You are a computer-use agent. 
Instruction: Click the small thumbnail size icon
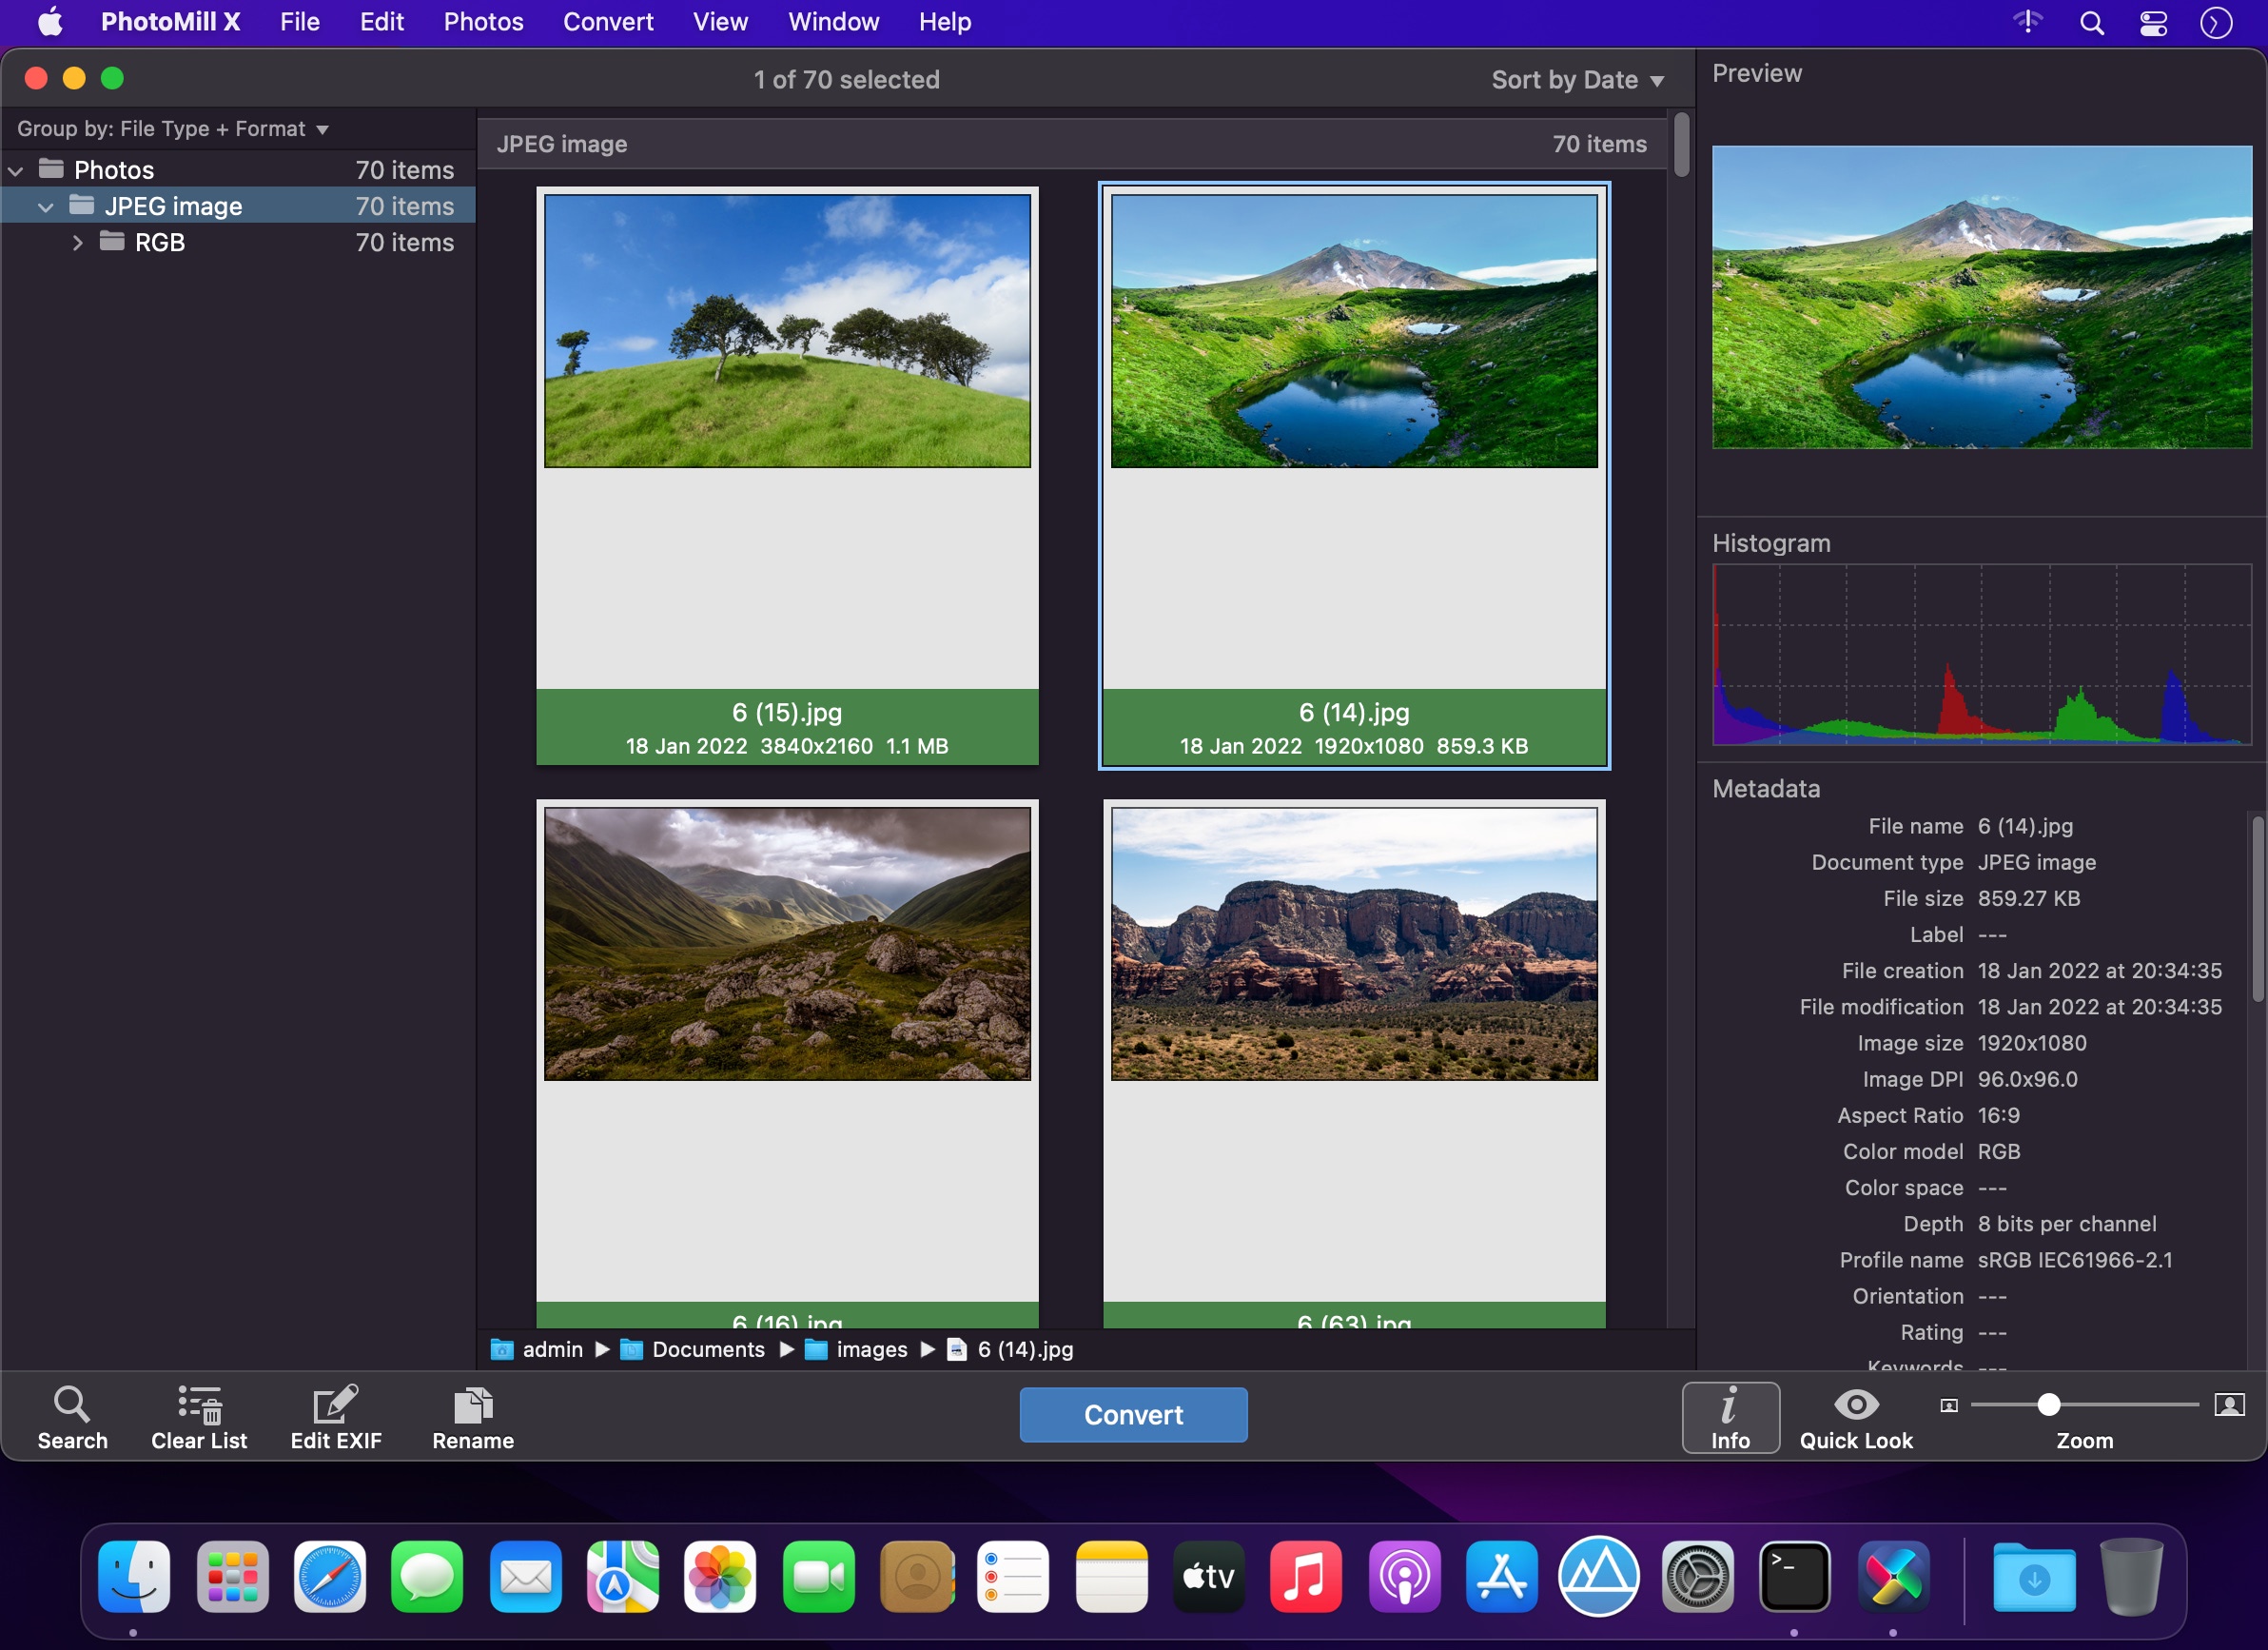pos(1948,1405)
